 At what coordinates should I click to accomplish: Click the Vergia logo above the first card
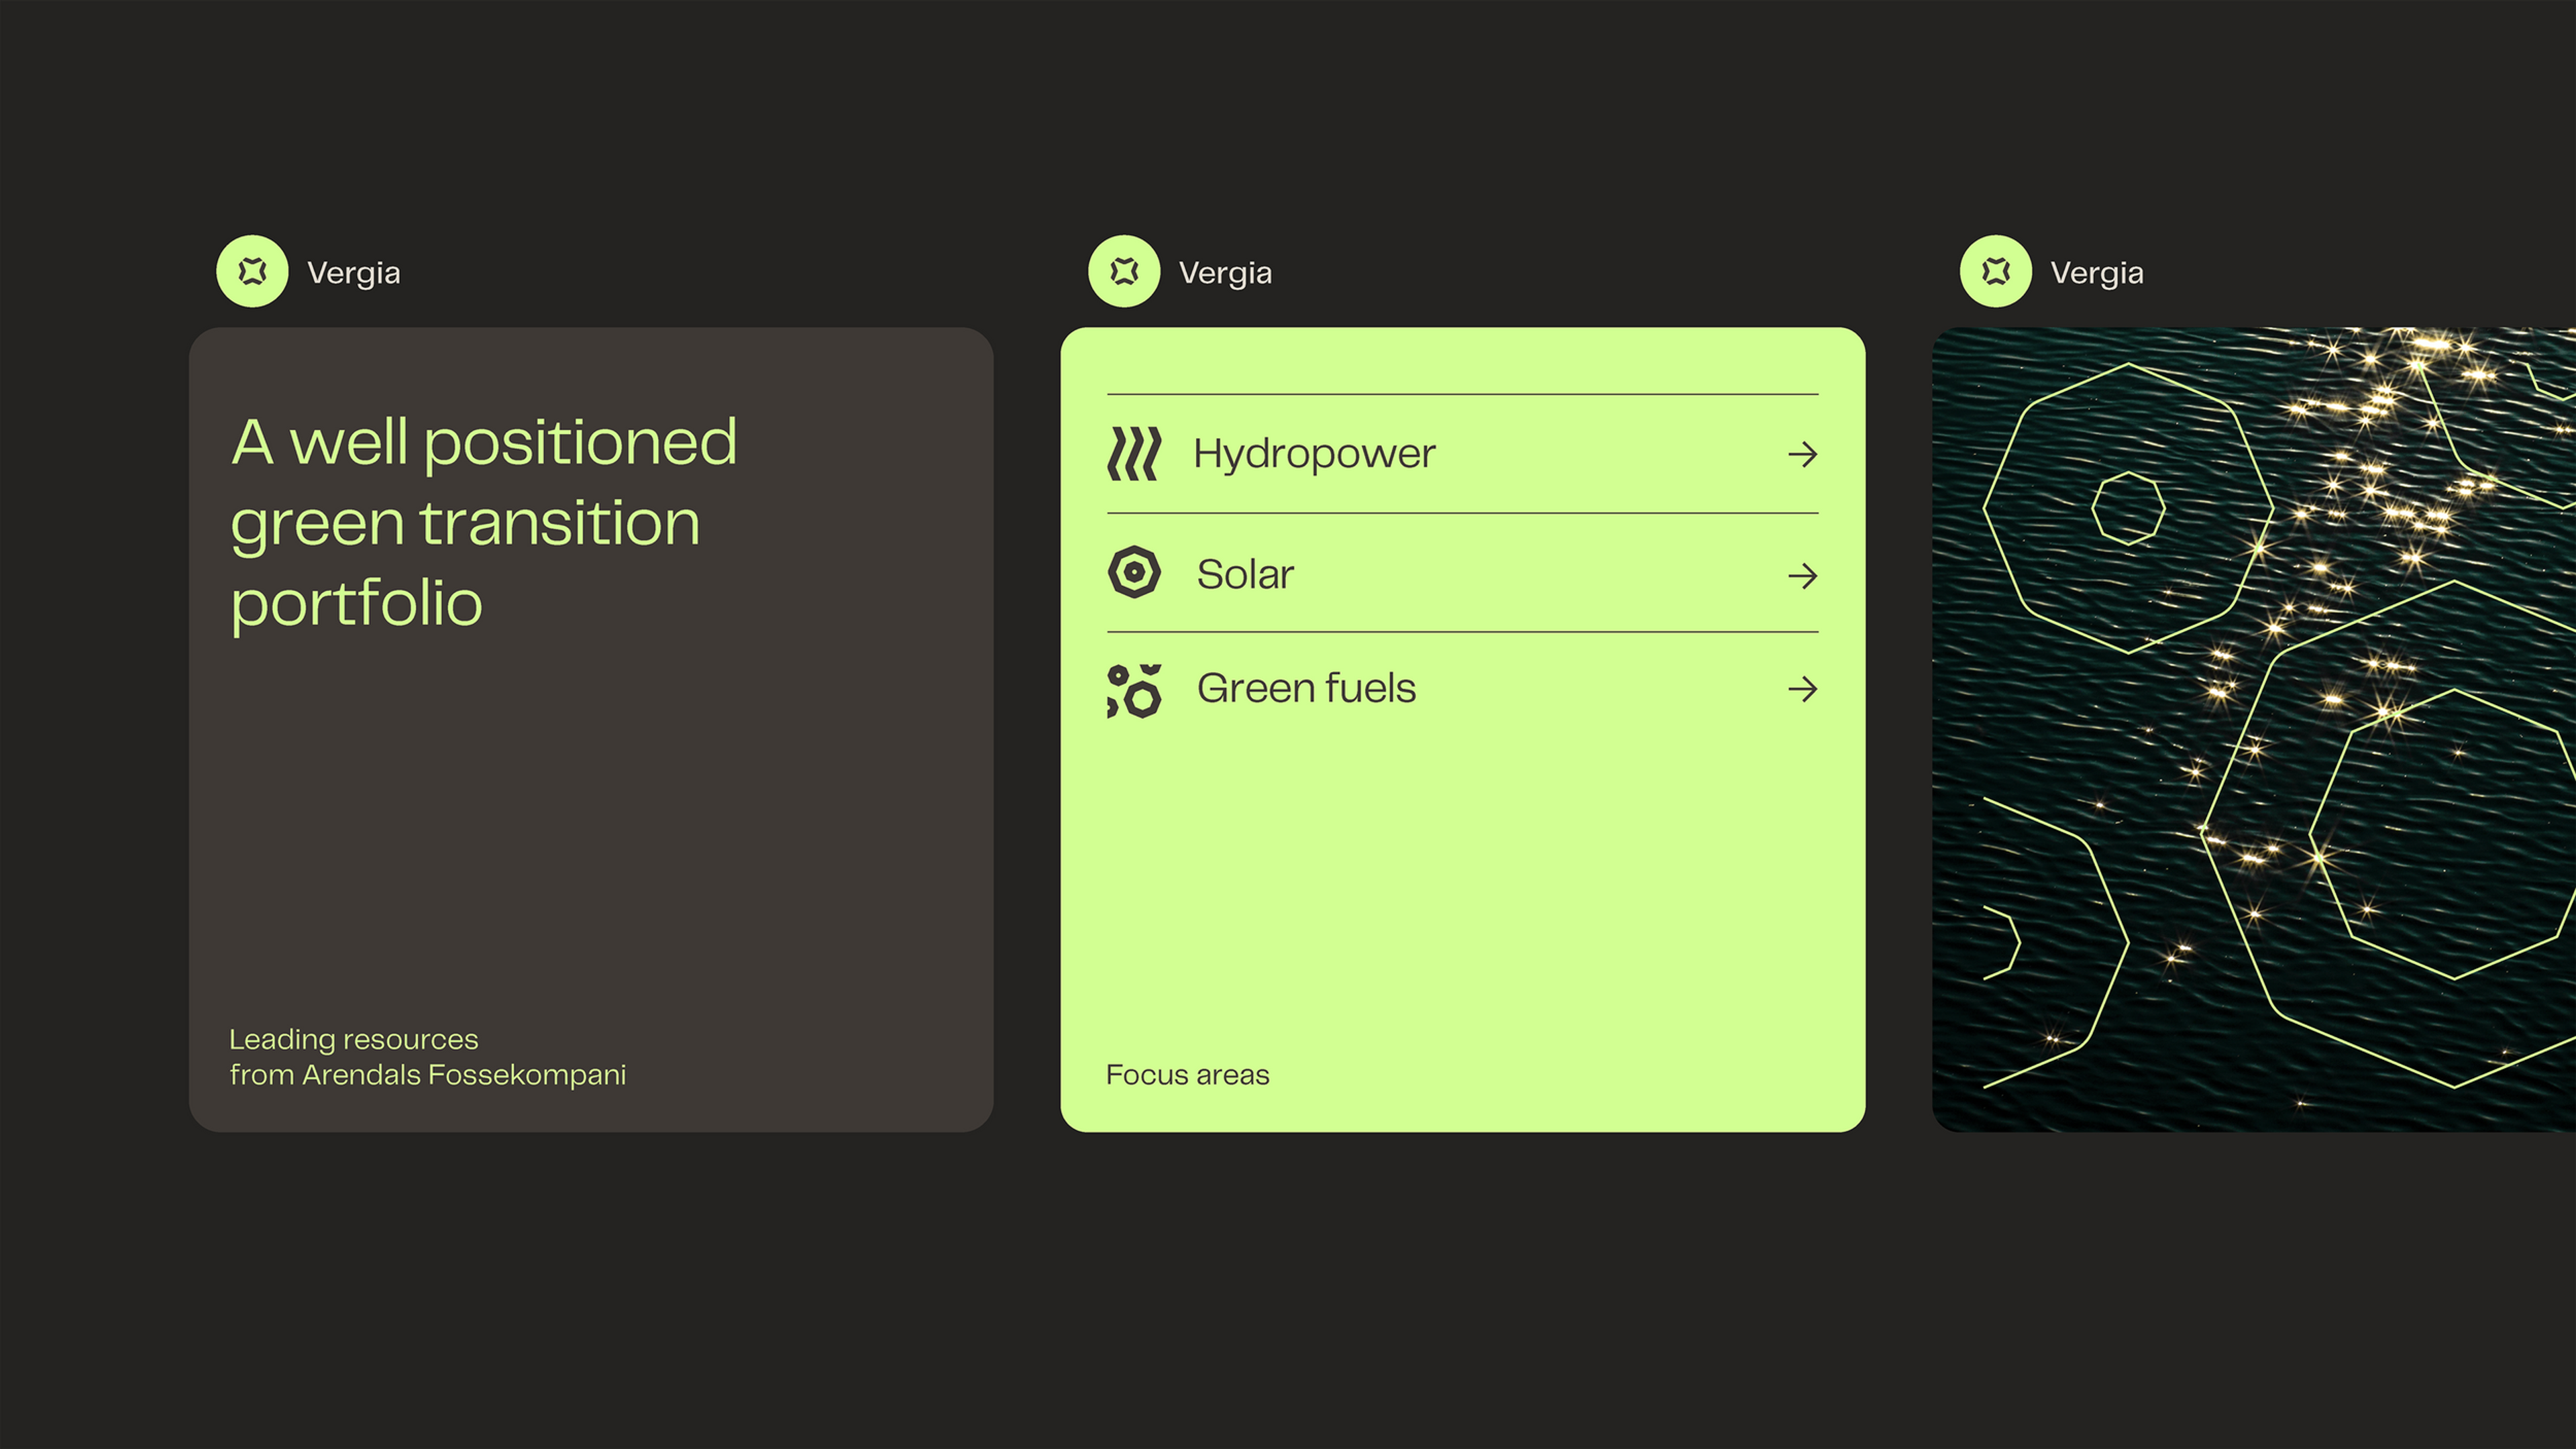point(252,271)
